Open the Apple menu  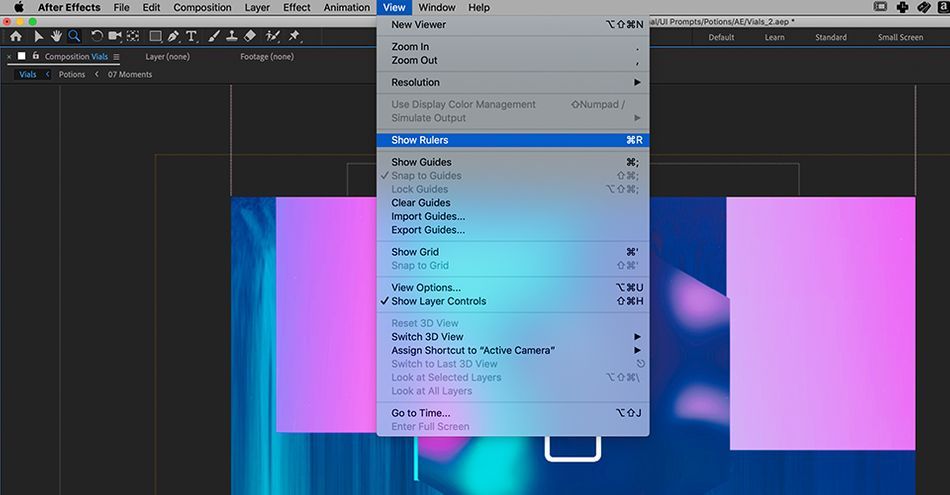19,7
